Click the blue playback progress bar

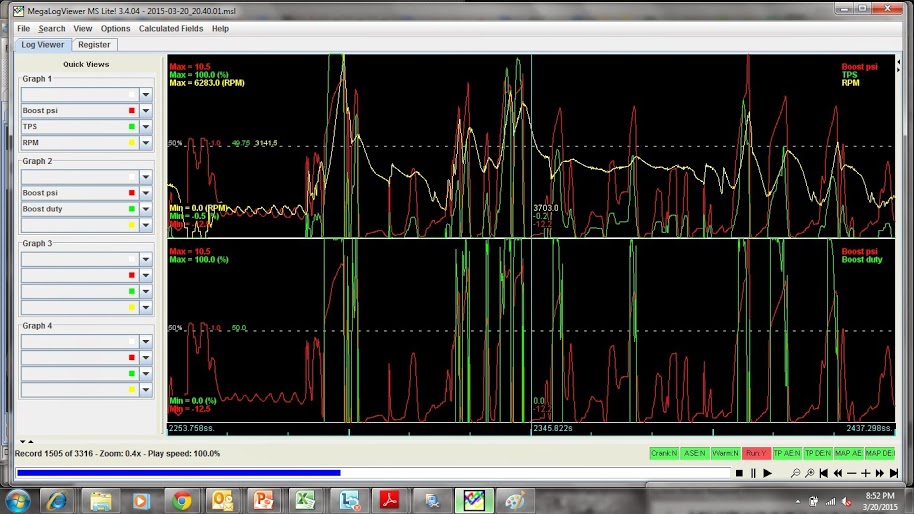(178, 473)
